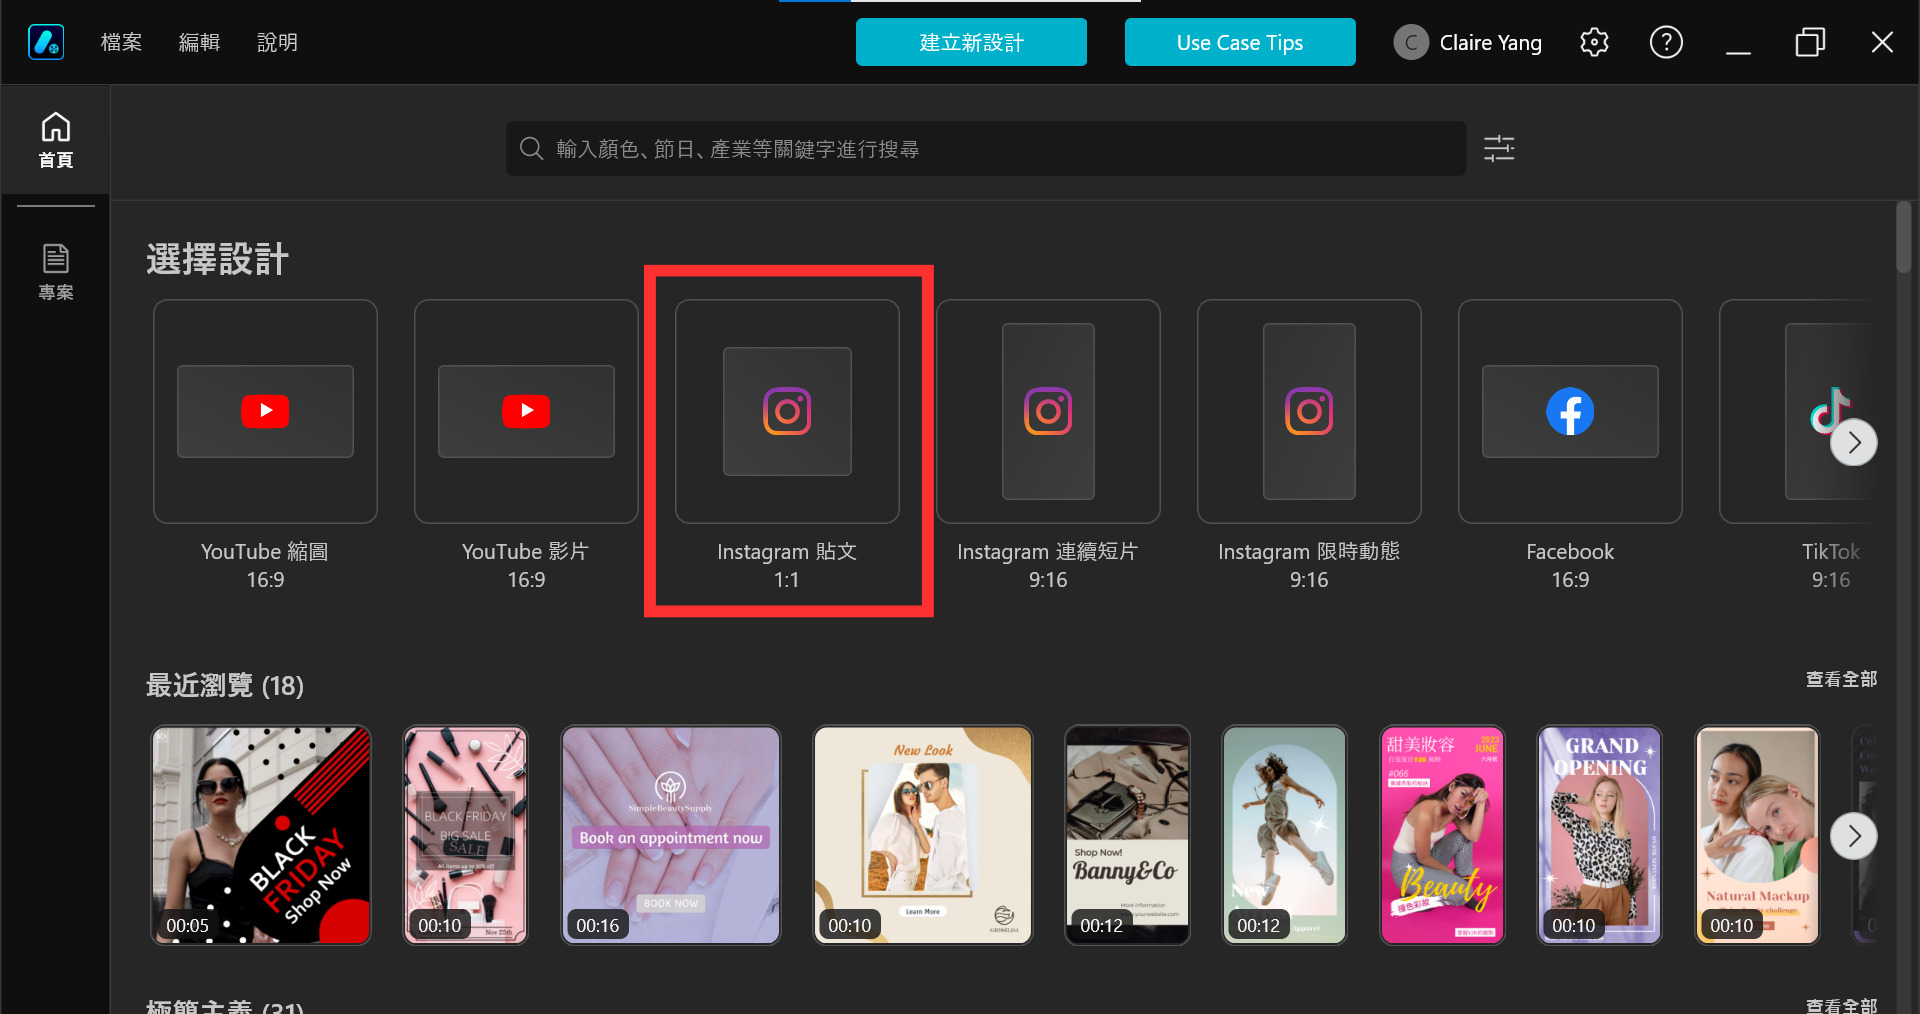Open the Banny&Co Shop Now template
The image size is (1920, 1014).
pos(1127,835)
